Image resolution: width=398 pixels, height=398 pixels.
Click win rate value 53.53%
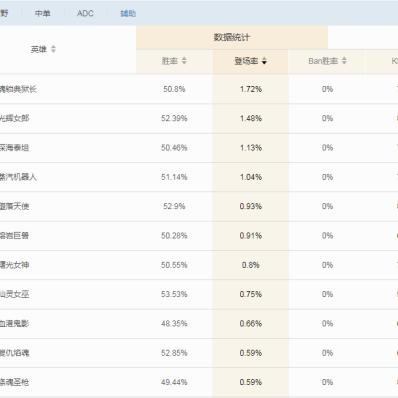174,294
